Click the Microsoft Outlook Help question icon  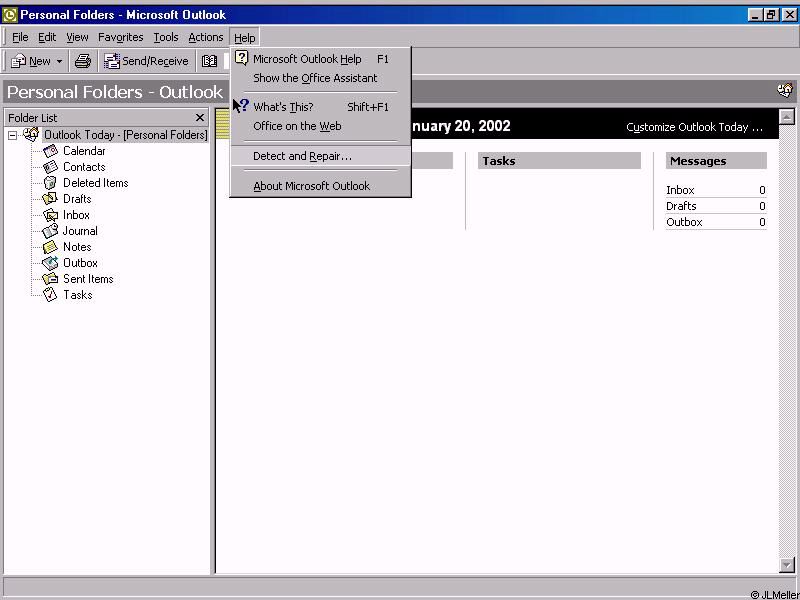point(241,58)
